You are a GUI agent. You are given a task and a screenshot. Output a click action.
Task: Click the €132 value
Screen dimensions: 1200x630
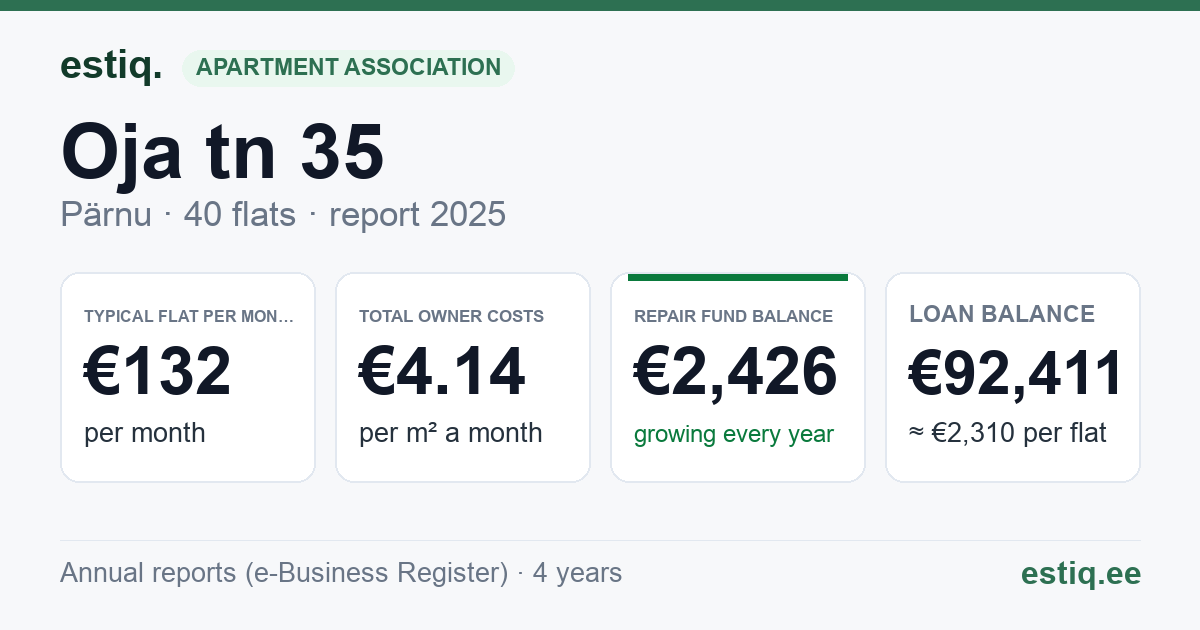pyautogui.click(x=158, y=372)
